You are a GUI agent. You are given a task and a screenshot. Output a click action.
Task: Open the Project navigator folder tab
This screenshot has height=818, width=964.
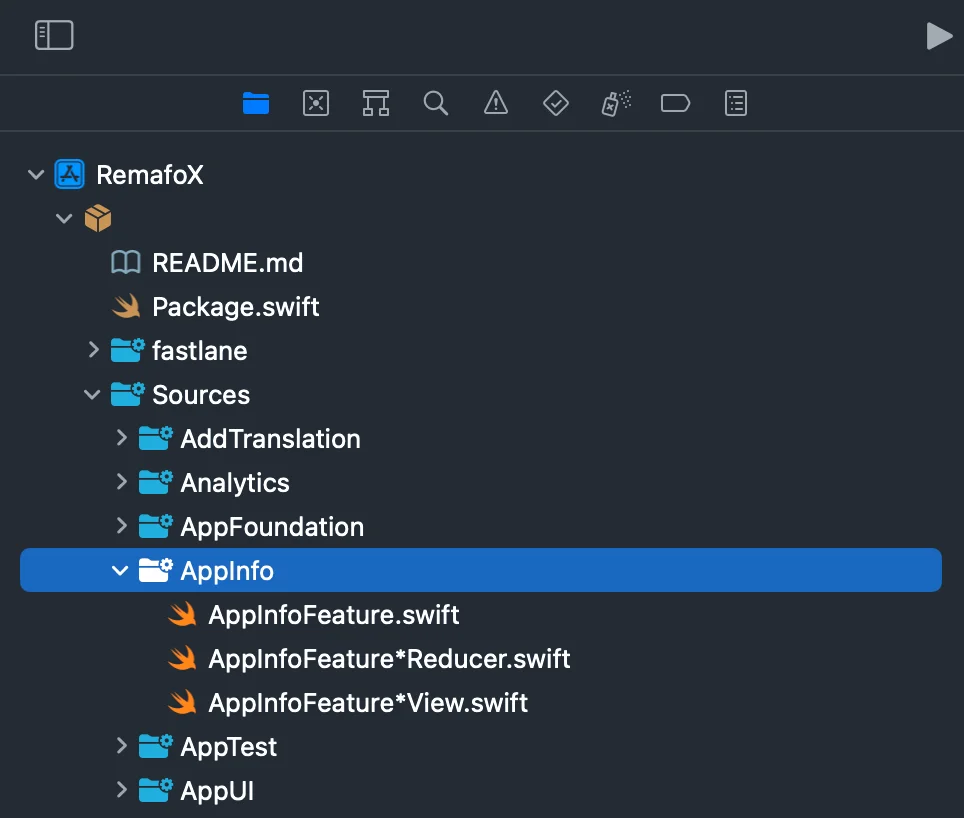pyautogui.click(x=256, y=103)
